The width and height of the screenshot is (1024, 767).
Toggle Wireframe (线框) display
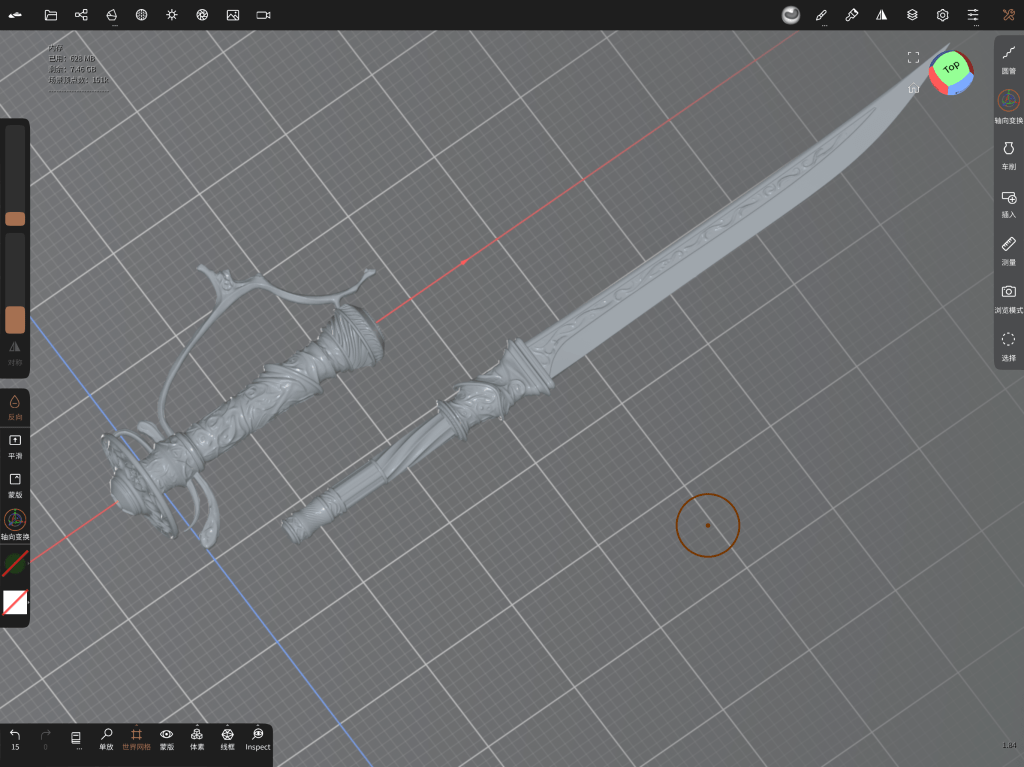tap(227, 739)
